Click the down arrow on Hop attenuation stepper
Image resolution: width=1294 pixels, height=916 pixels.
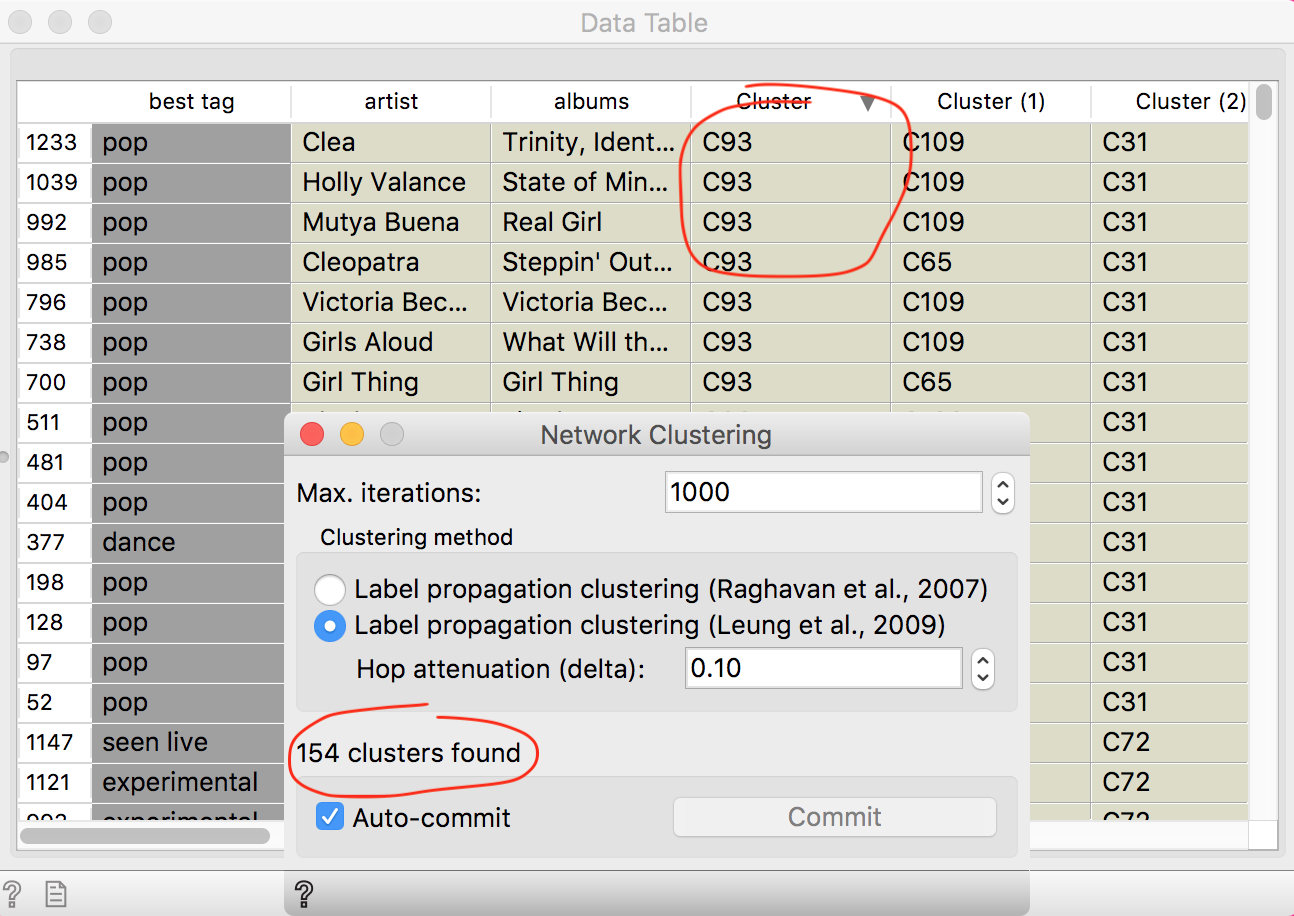tap(982, 676)
